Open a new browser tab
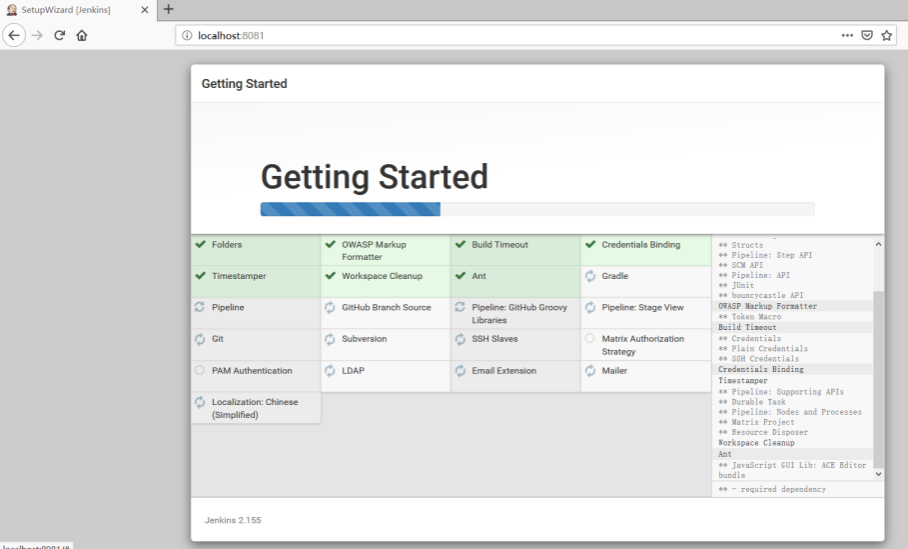This screenshot has width=908, height=549. [169, 9]
